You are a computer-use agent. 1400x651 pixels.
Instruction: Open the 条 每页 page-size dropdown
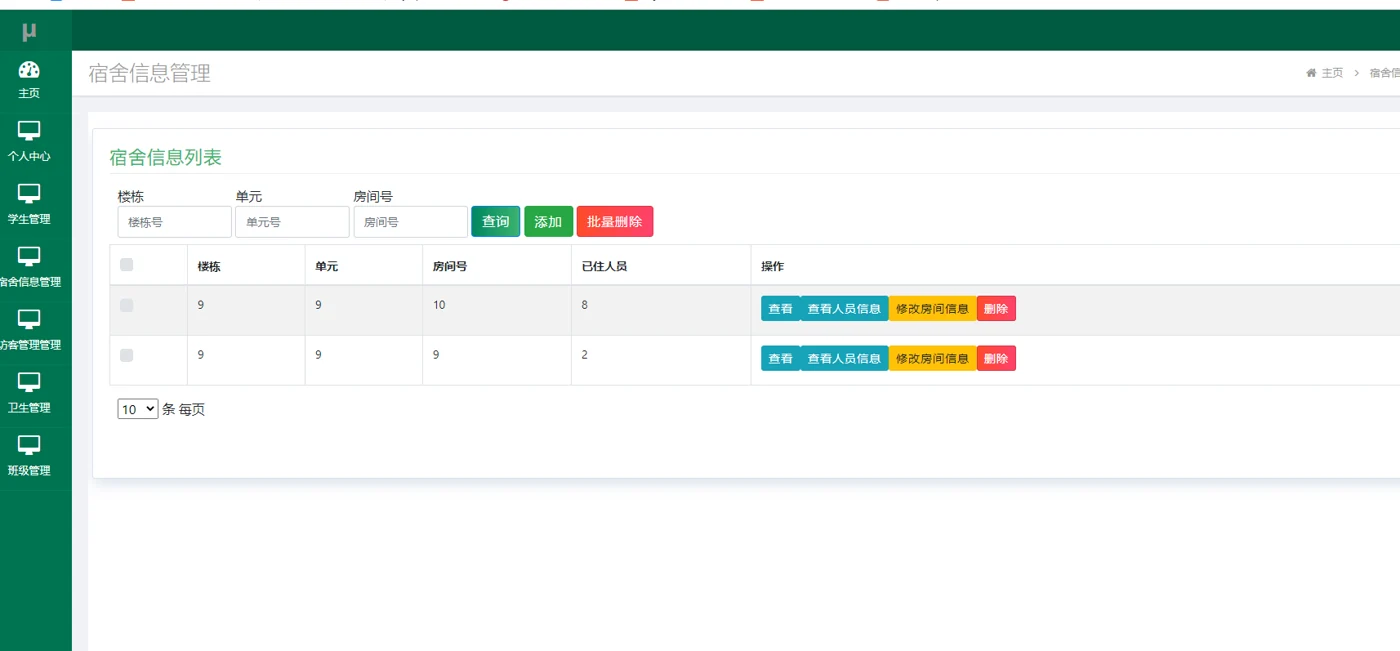click(138, 409)
